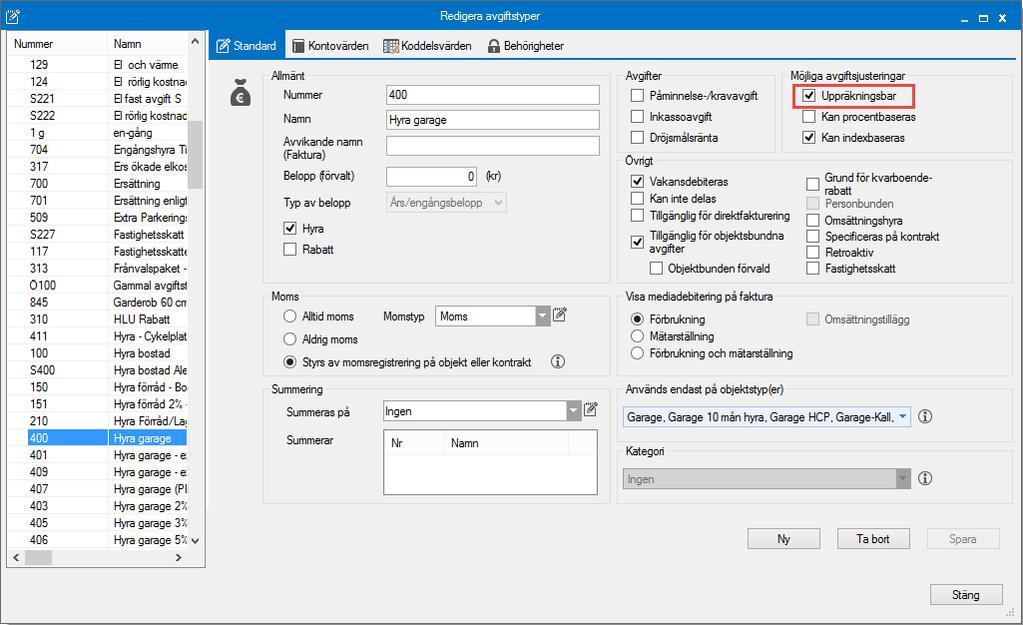The height and width of the screenshot is (625, 1023).
Task: Toggle Kan indexbaseras checkbox
Action: pos(809,138)
